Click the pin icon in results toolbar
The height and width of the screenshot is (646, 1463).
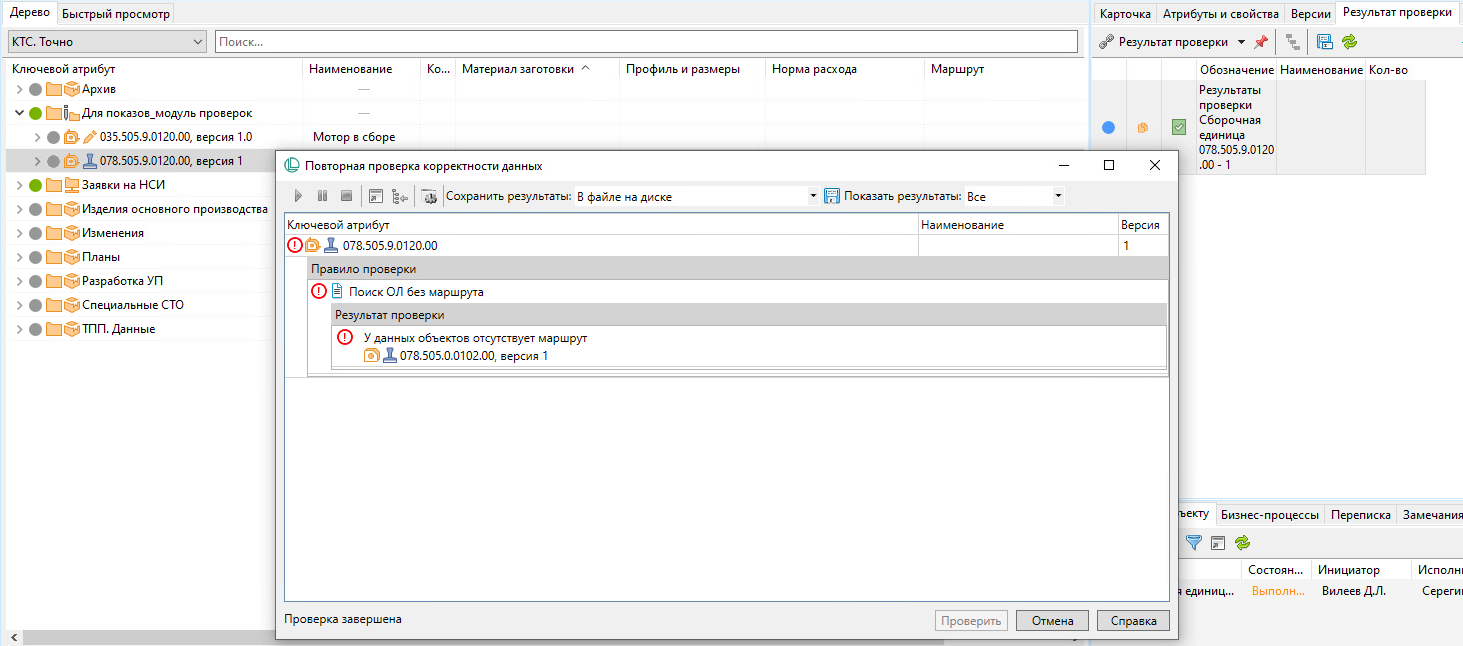pos(1260,42)
